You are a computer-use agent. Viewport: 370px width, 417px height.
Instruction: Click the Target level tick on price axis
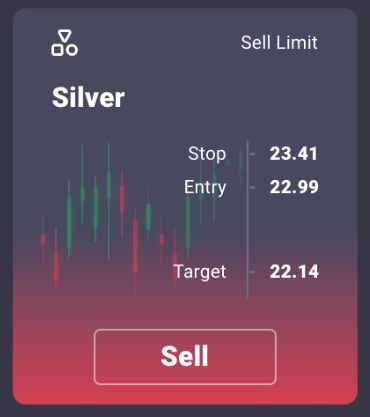coord(252,272)
